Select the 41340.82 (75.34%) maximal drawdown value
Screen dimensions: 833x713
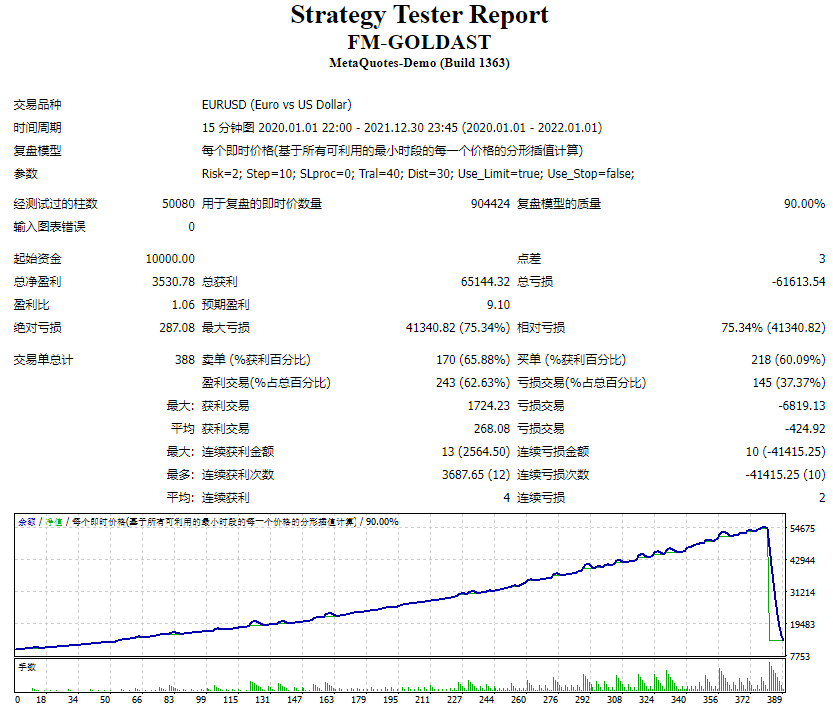pyautogui.click(x=458, y=328)
